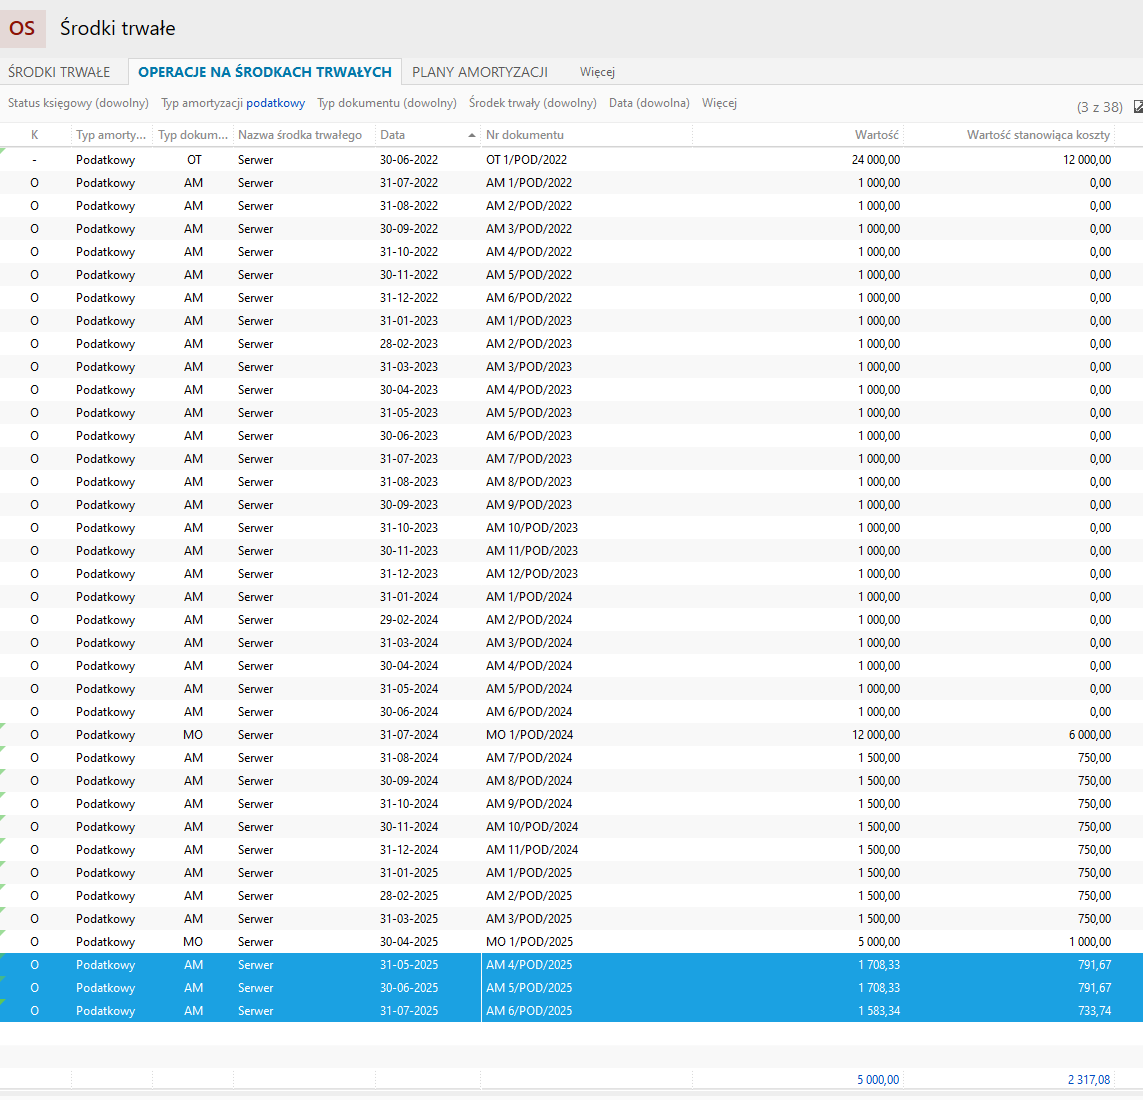The width and height of the screenshot is (1143, 1100).
Task: Toggle the sort arrow in the Data column header
Action: coord(472,135)
